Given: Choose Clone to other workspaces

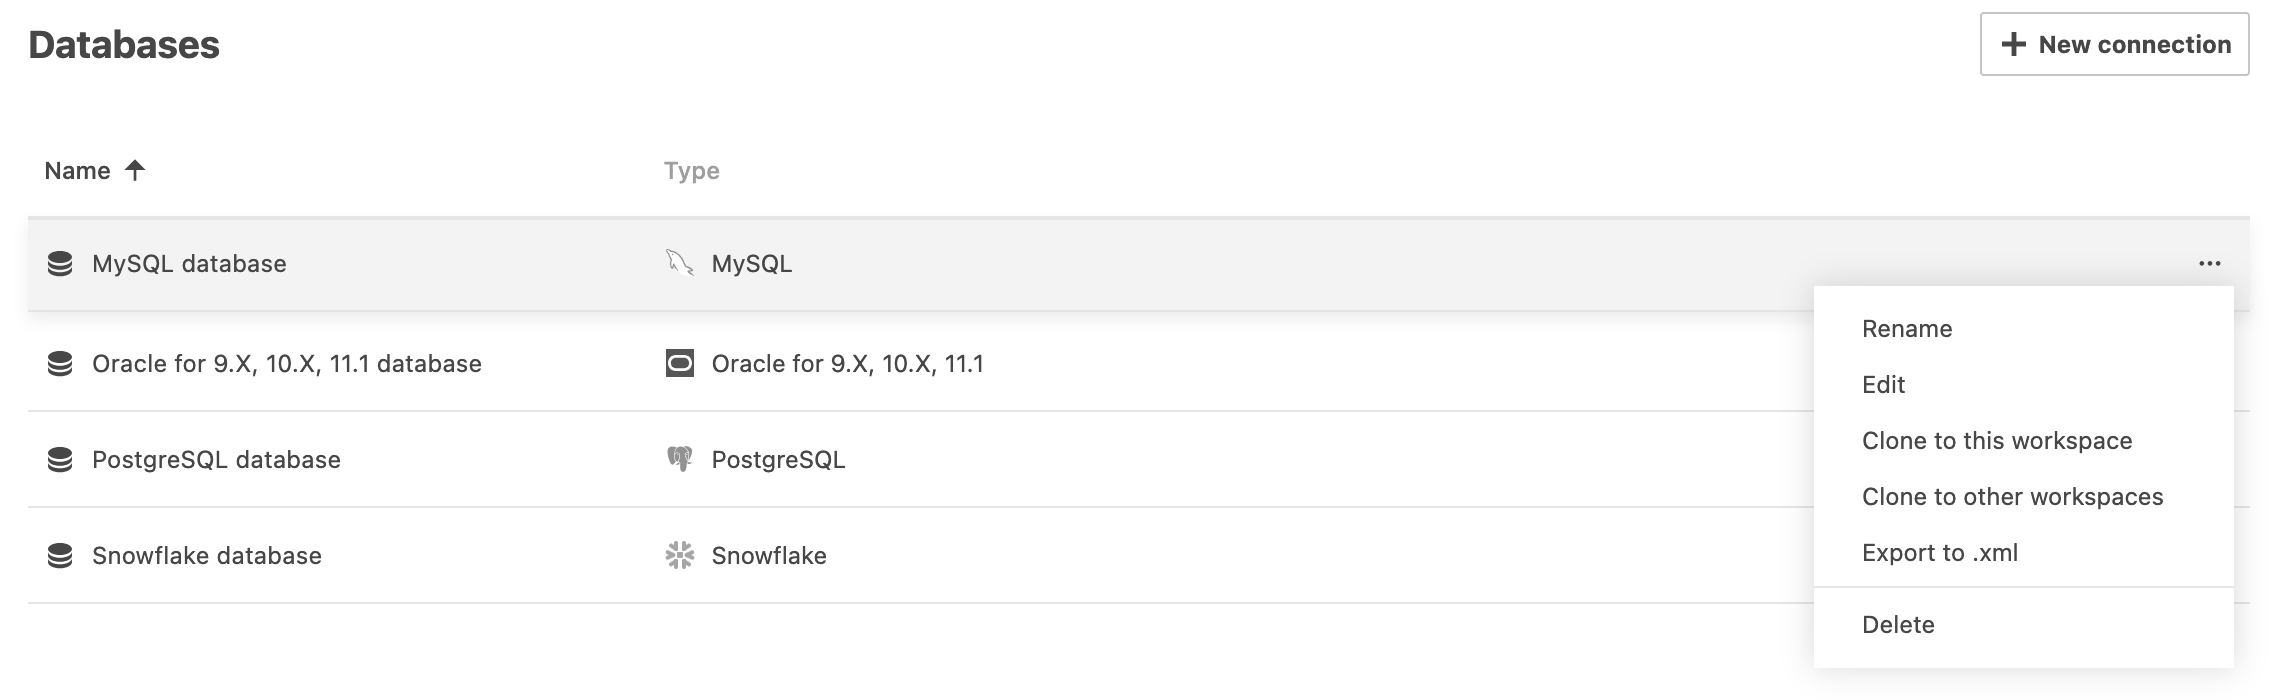Looking at the screenshot, I should click(2012, 496).
